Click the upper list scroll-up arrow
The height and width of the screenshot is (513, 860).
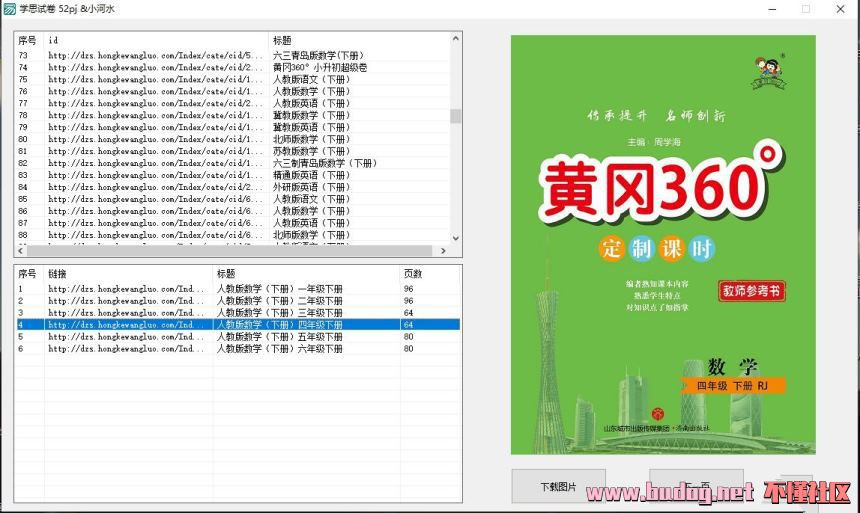455,38
